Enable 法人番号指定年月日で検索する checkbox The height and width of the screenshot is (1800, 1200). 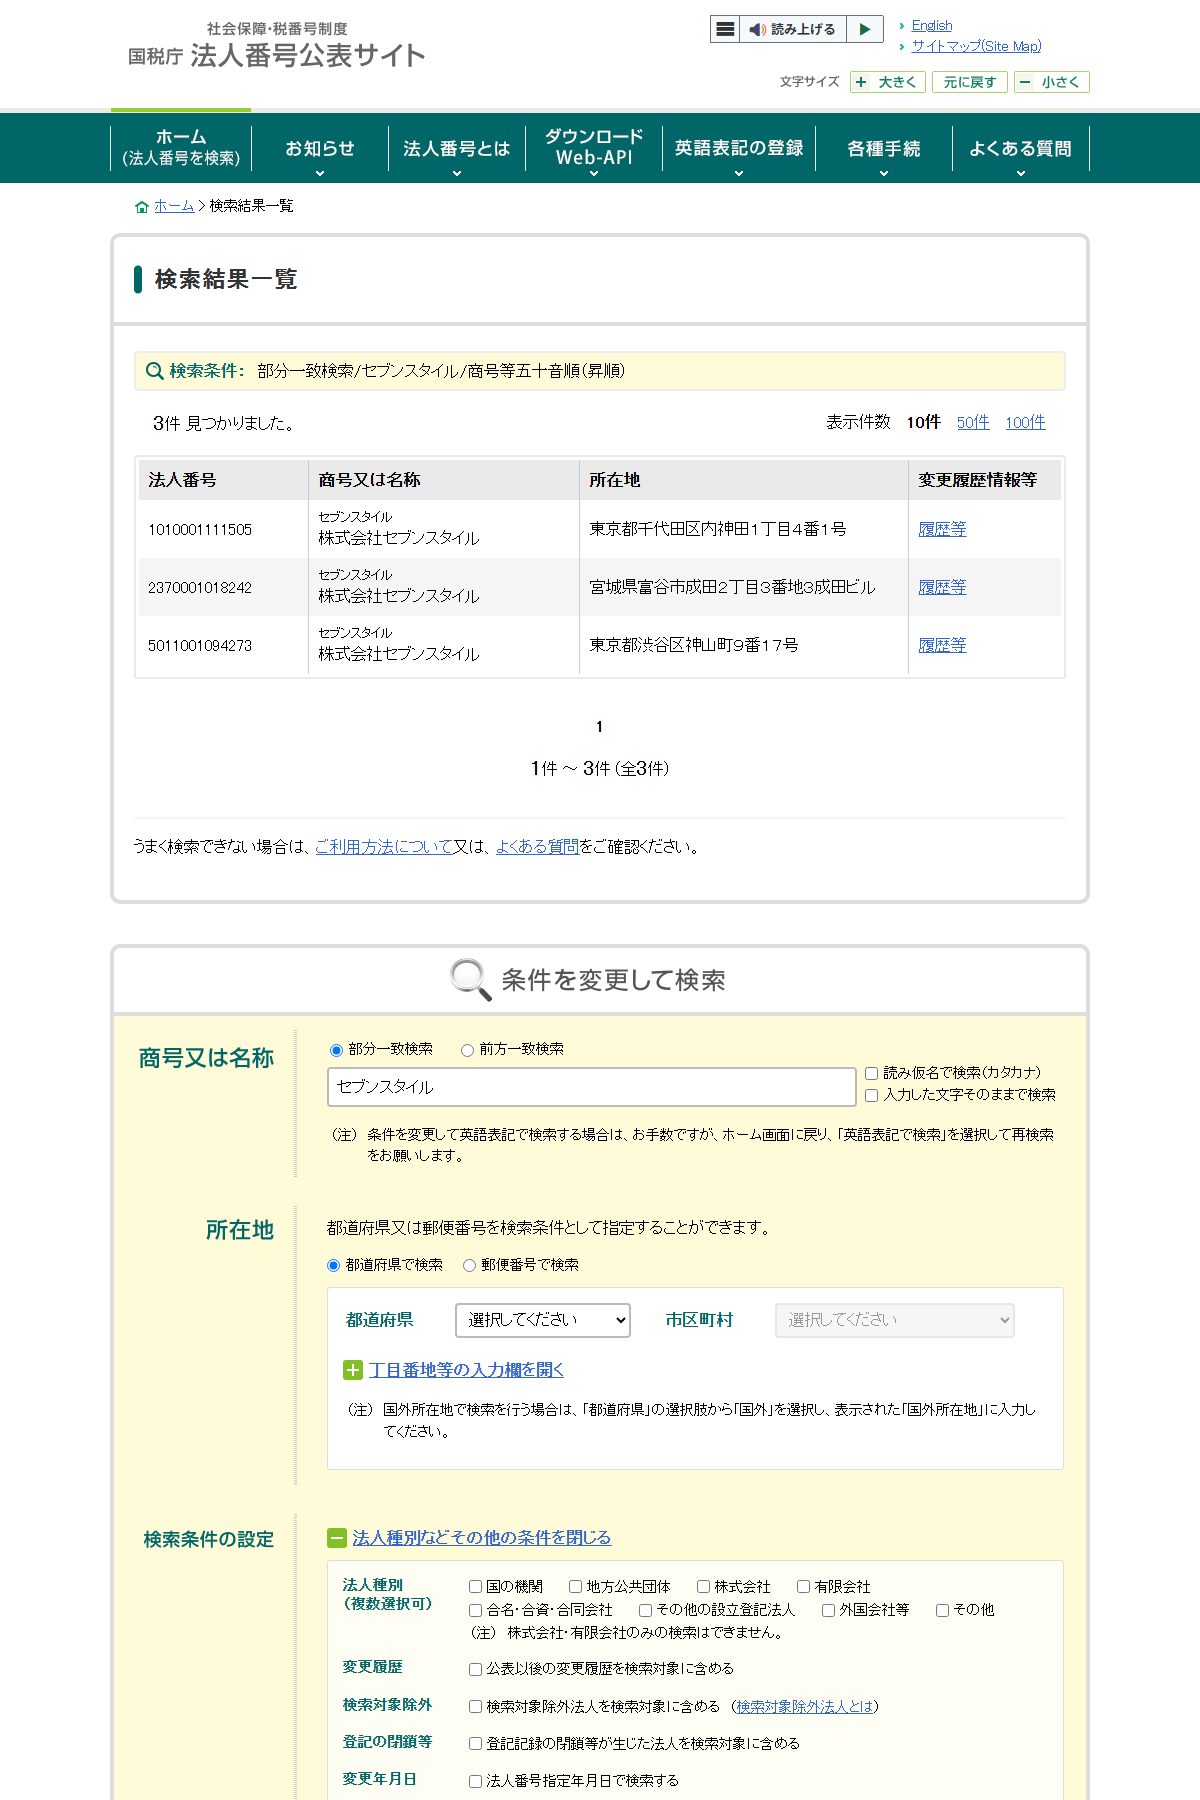pyautogui.click(x=476, y=1781)
